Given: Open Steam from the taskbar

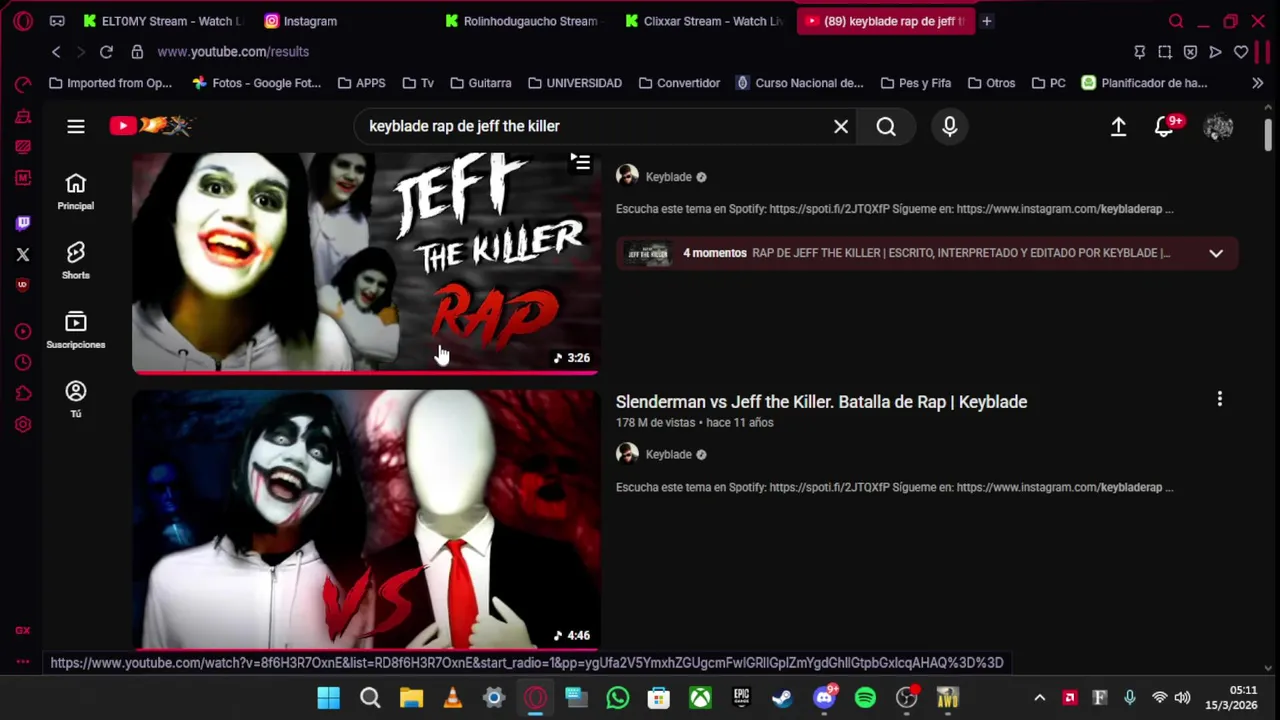Looking at the screenshot, I should click(782, 698).
